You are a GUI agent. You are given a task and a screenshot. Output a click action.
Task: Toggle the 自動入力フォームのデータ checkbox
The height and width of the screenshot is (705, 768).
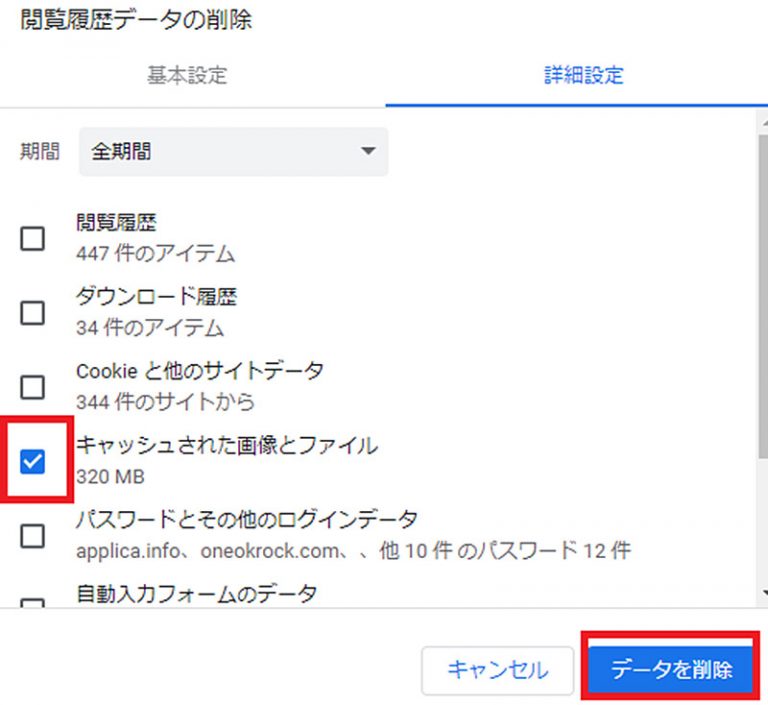tap(33, 603)
